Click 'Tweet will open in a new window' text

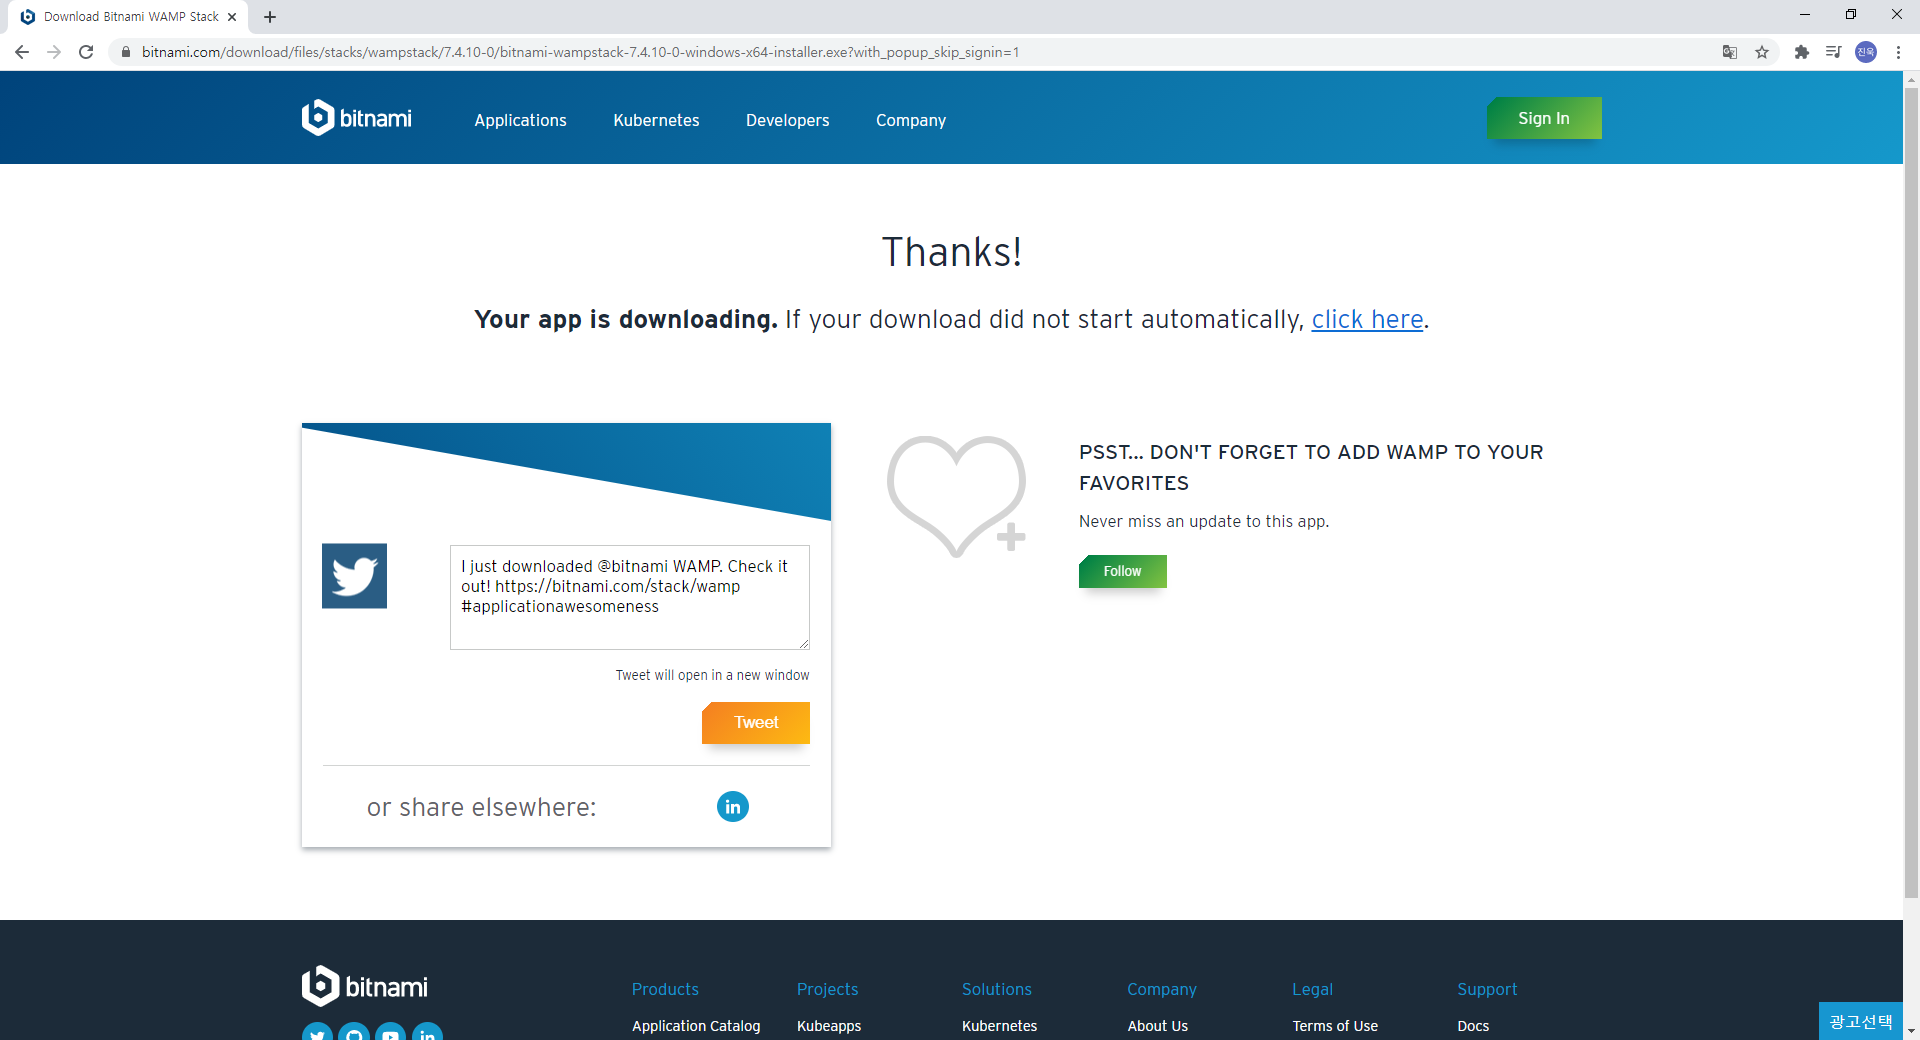coord(712,675)
